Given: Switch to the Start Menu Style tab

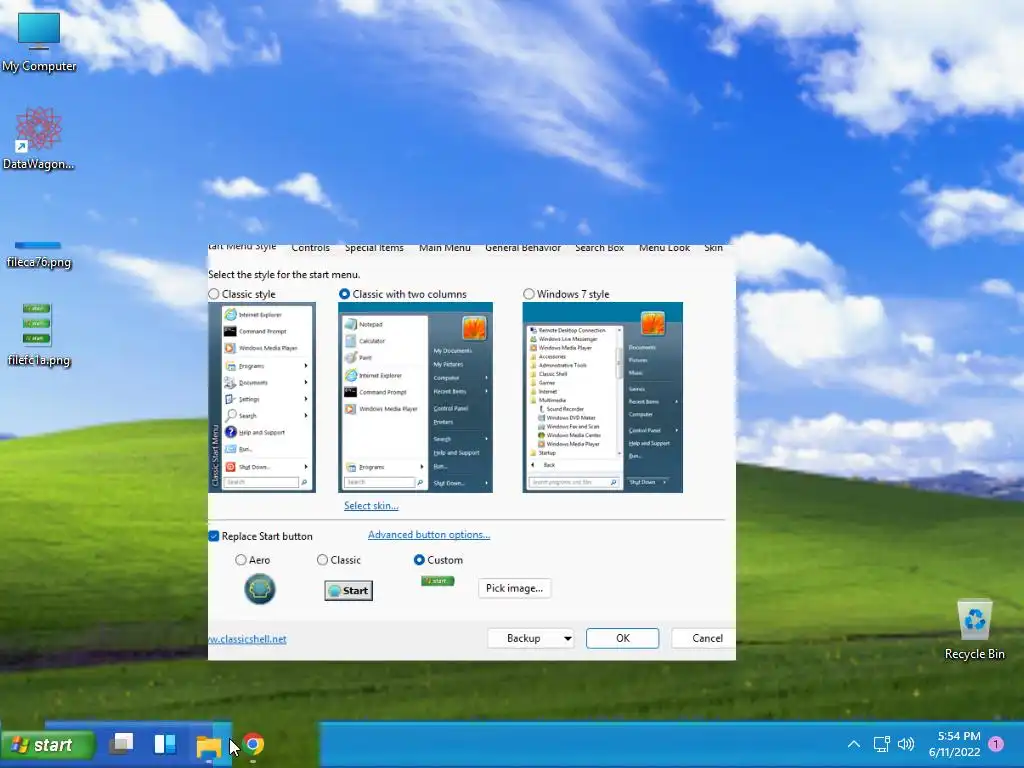Looking at the screenshot, I should tap(243, 248).
